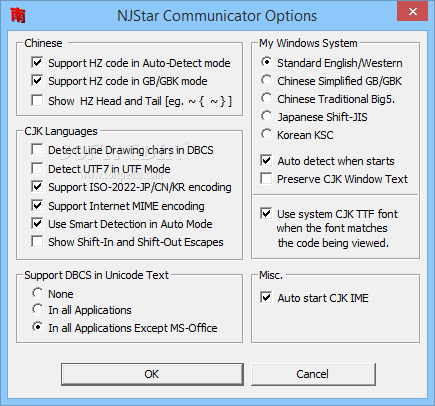Select Chinese Traditional Big5 option
435x406 pixels.
point(266,98)
